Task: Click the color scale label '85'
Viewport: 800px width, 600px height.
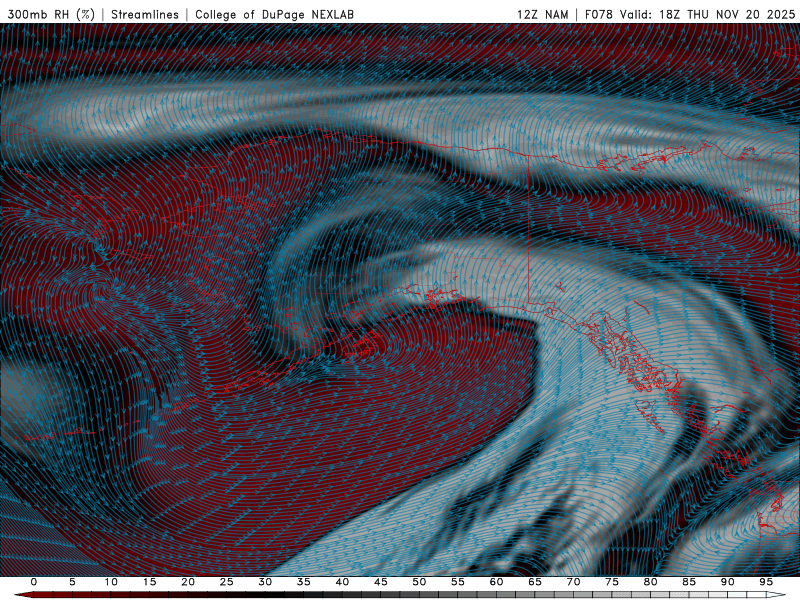Action: point(689,582)
